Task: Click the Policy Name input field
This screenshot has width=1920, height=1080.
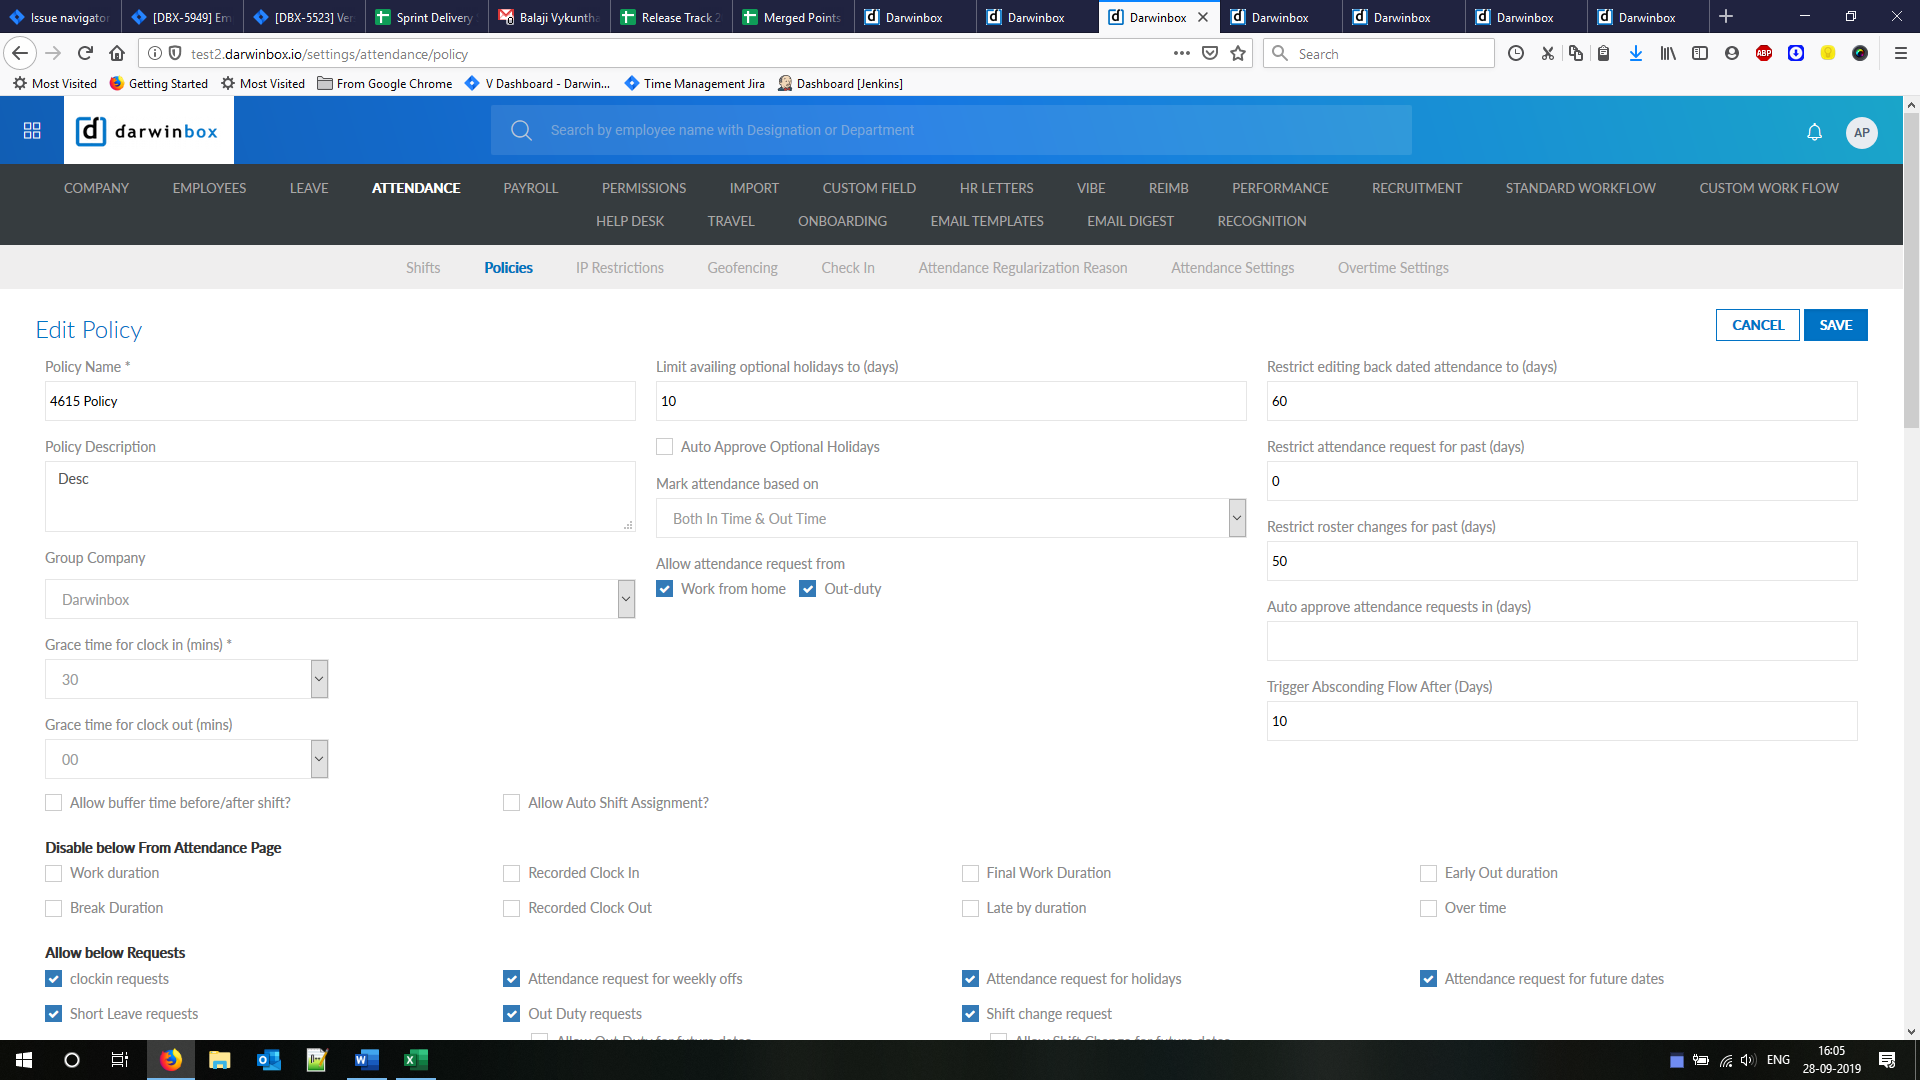Action: coord(340,401)
